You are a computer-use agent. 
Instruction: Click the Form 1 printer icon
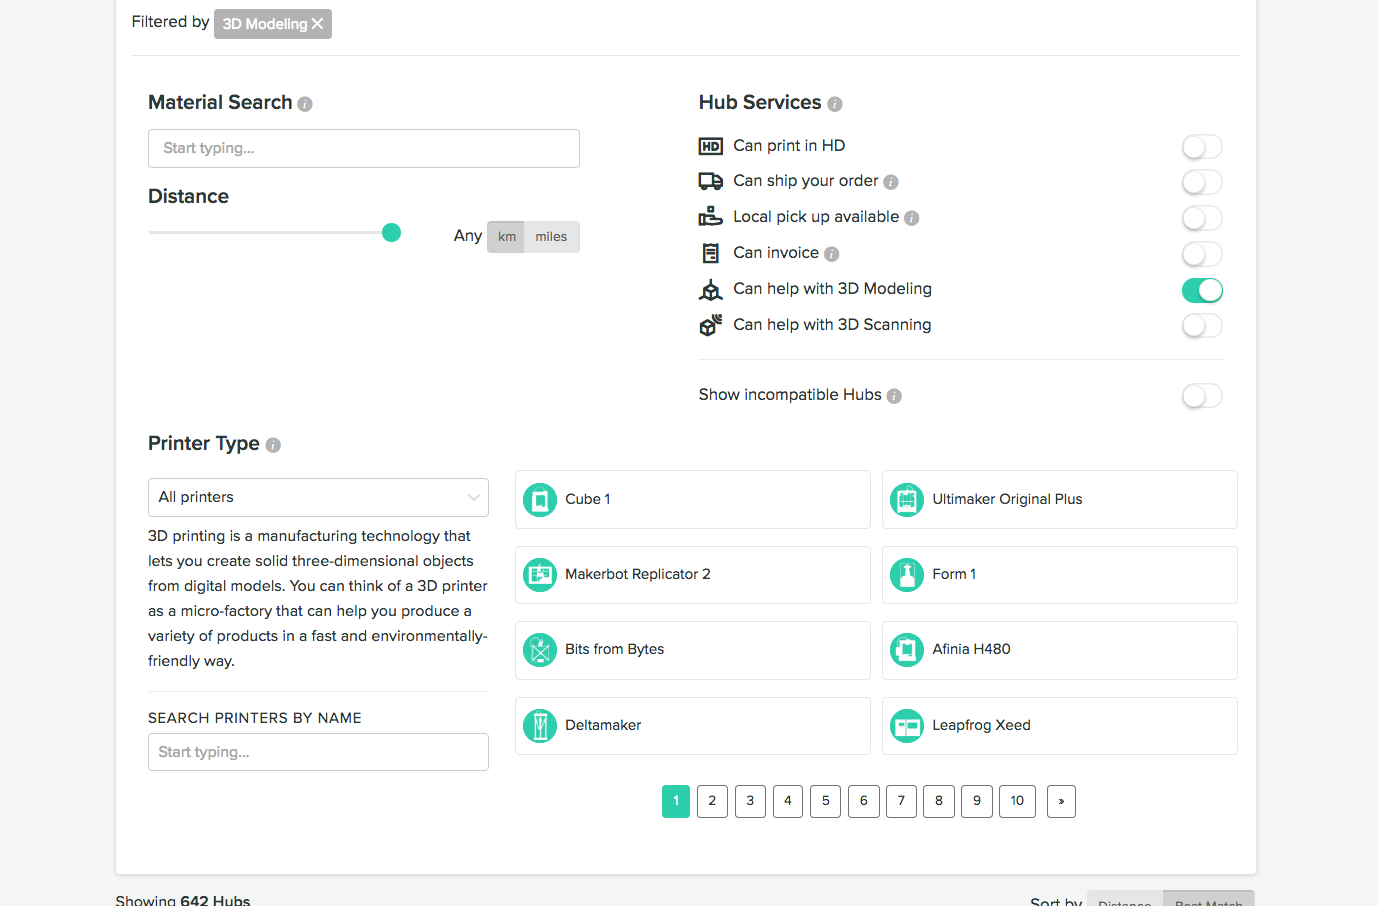click(x=907, y=575)
